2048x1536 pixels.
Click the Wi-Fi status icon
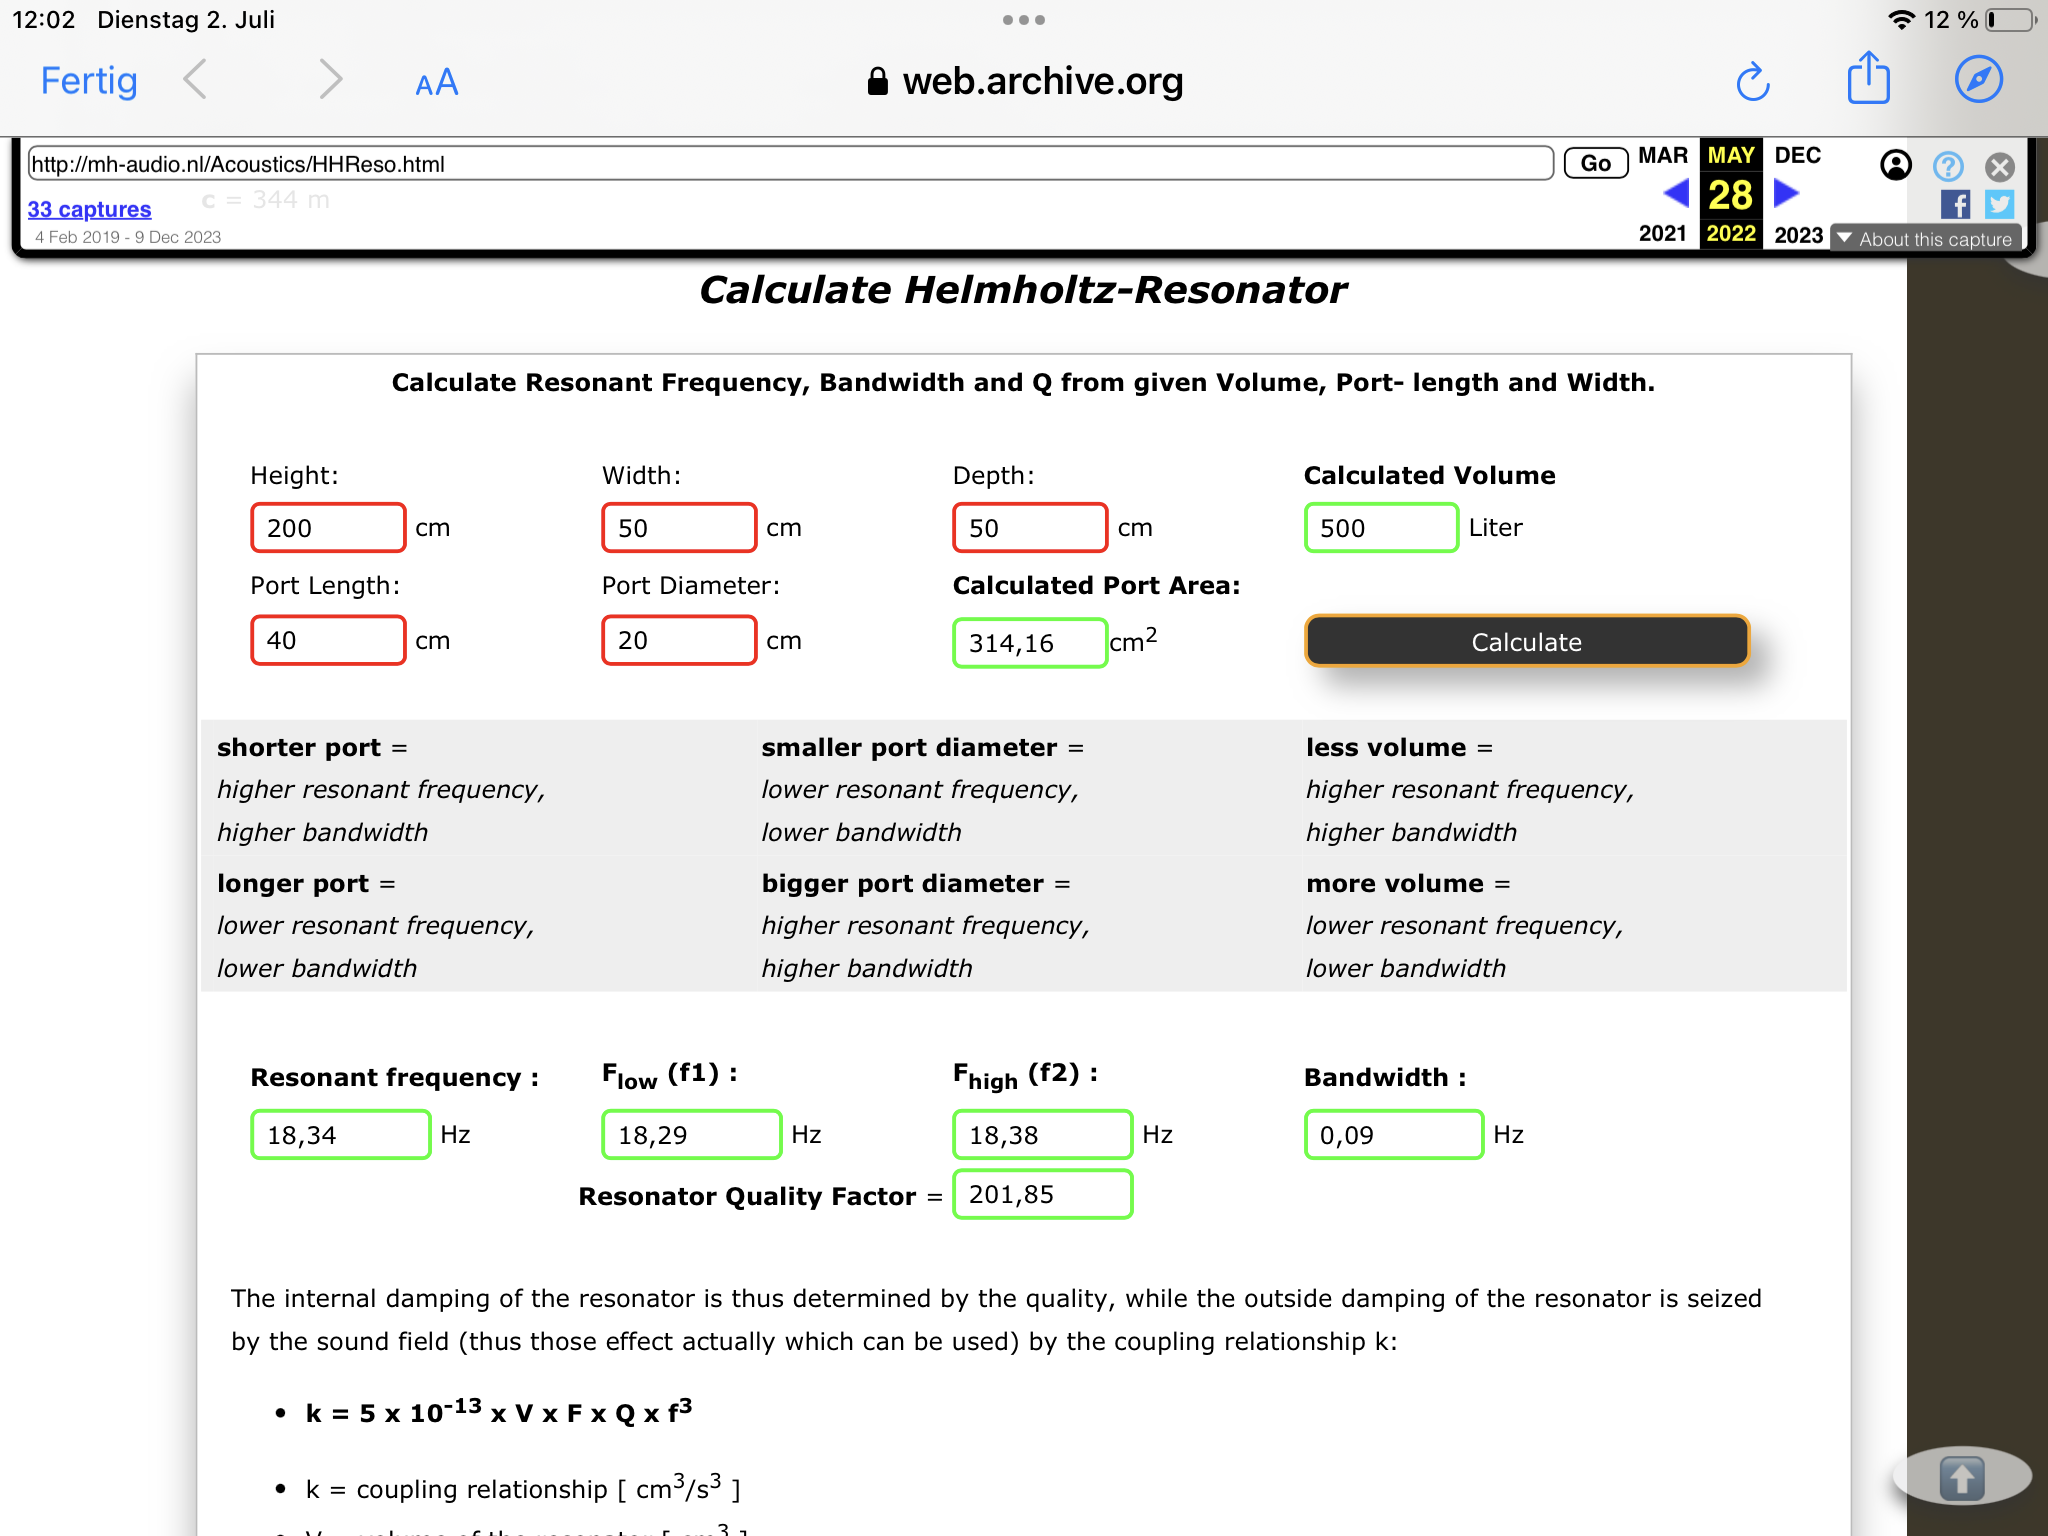(1902, 20)
